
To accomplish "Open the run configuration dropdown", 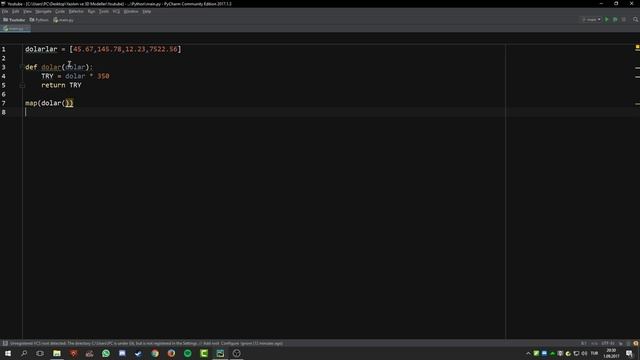I will 591,20.
